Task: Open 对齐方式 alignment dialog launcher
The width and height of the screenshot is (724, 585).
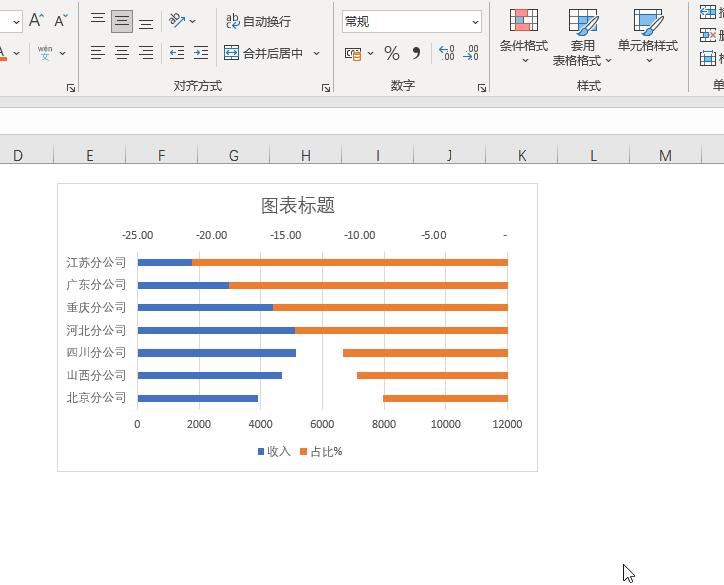Action: coord(326,88)
